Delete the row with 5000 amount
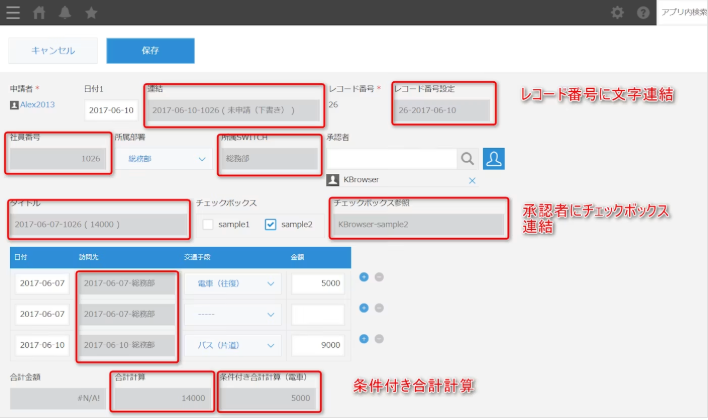Screen dimensions: 708x420 379,277
